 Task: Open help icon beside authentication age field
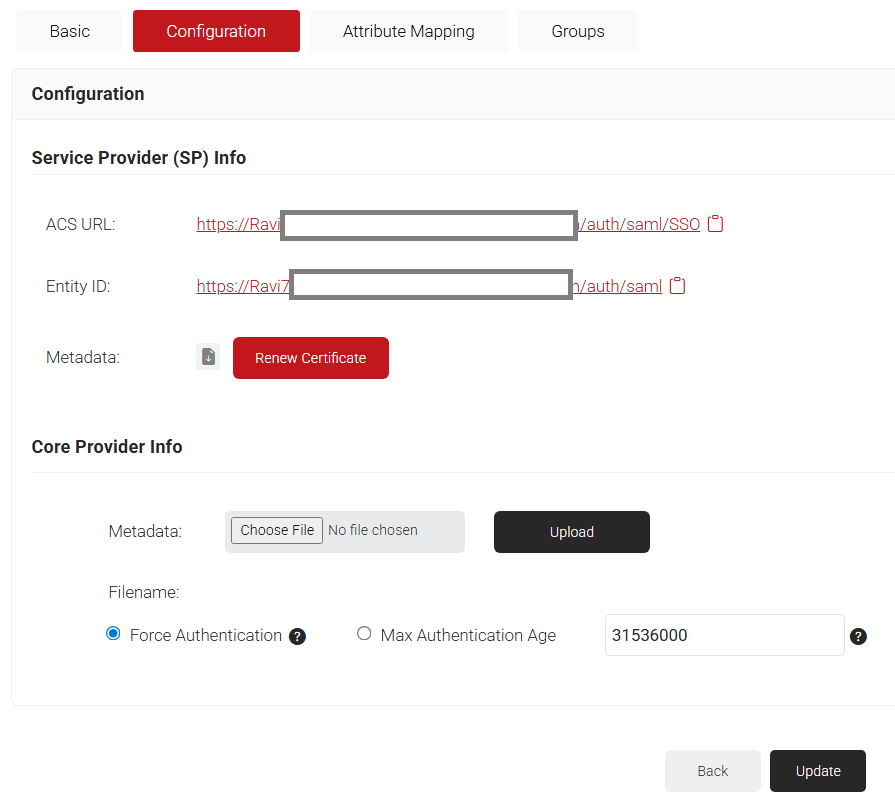pos(858,636)
